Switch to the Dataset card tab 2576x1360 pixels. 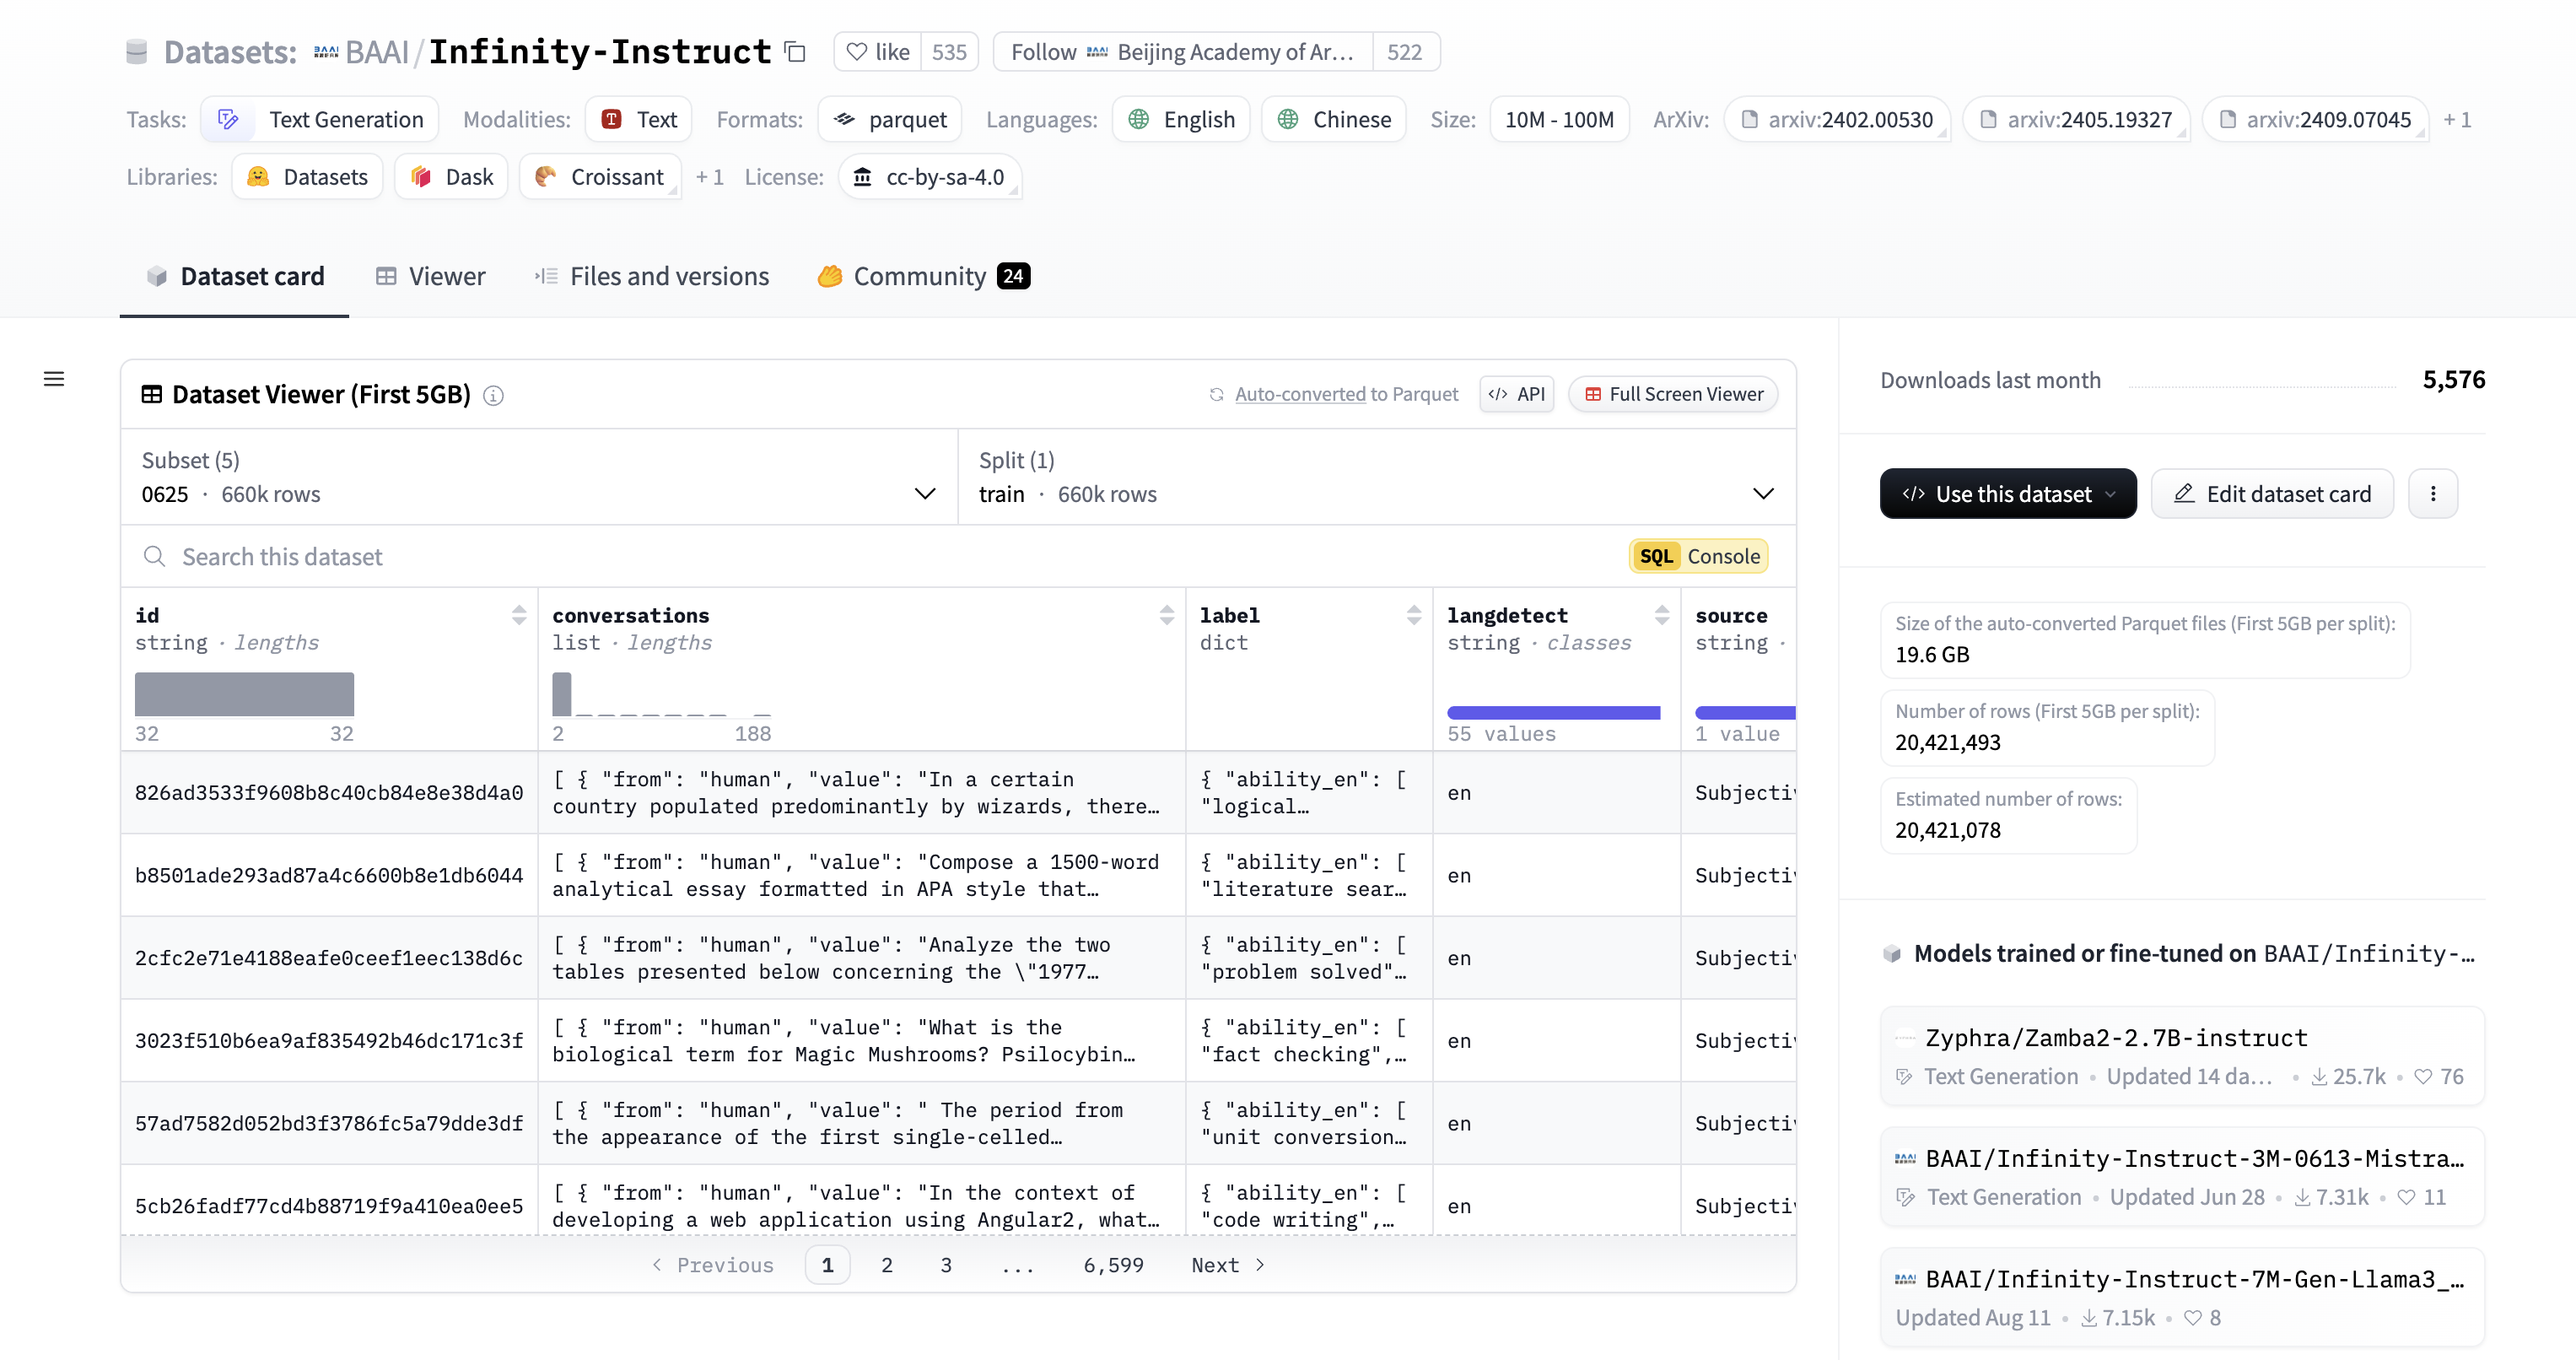point(235,276)
